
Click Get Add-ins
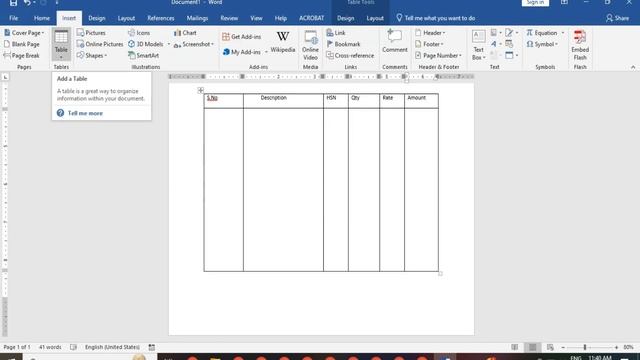click(x=242, y=37)
